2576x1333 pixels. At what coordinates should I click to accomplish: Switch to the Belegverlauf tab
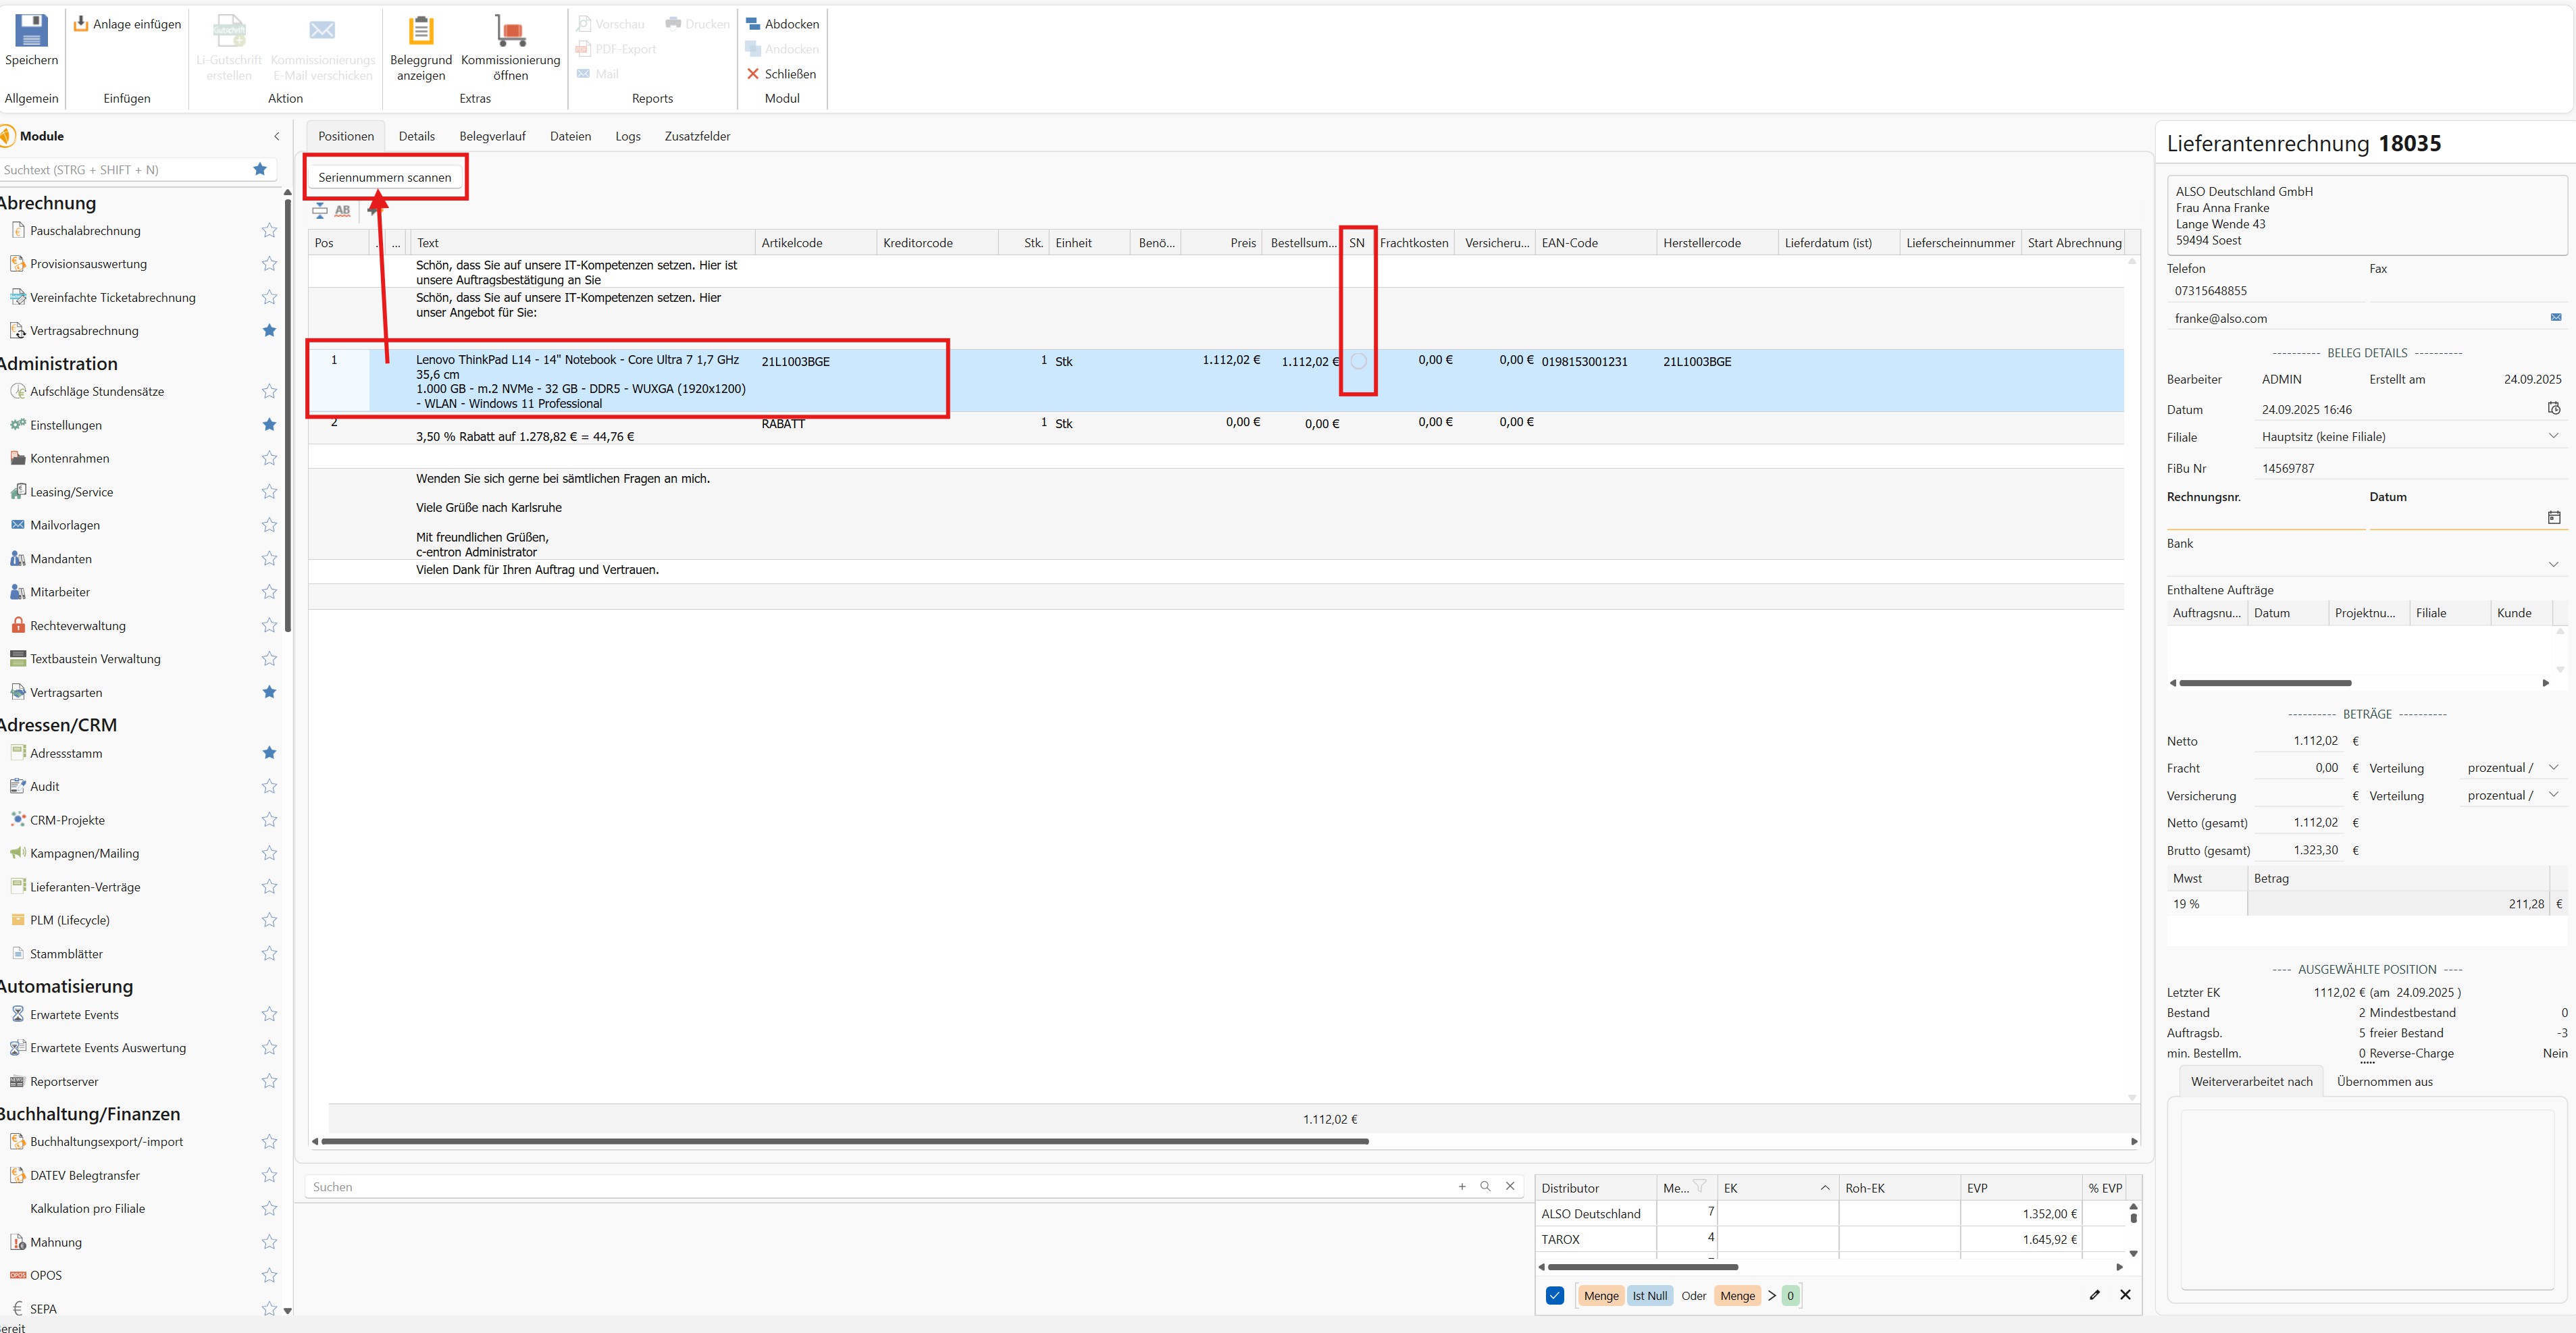click(x=492, y=136)
